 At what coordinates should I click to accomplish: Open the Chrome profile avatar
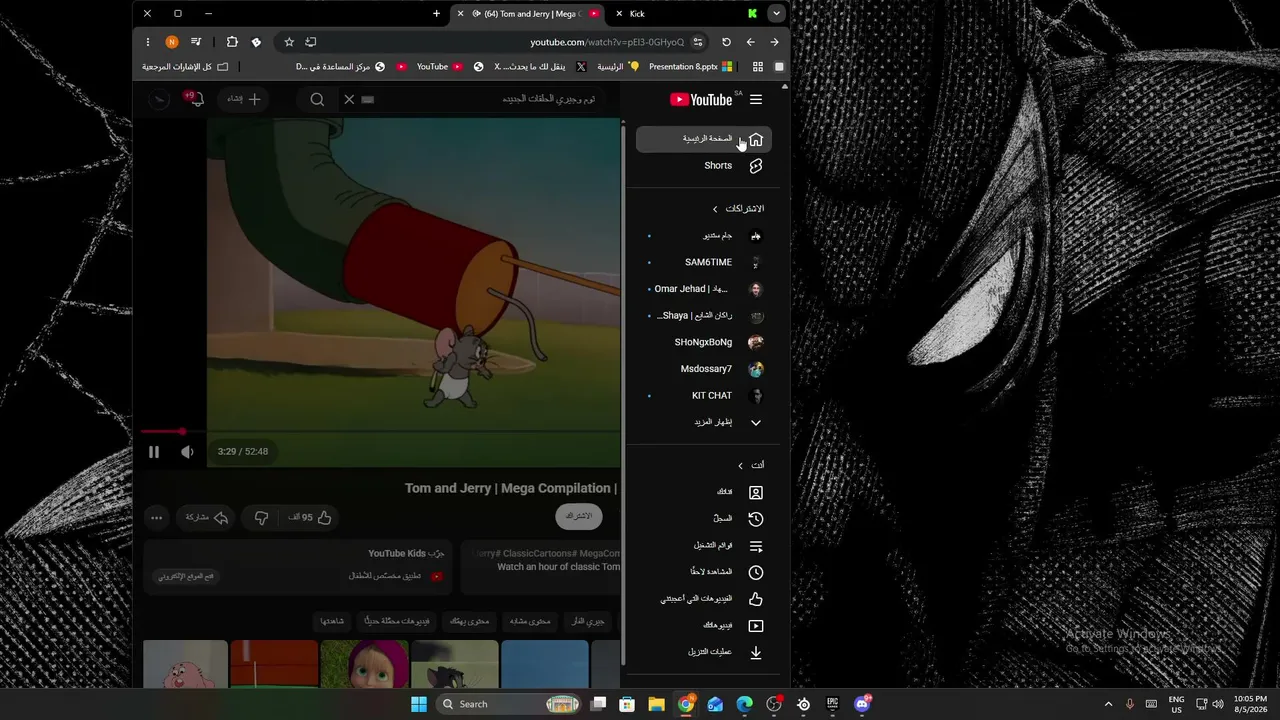[171, 42]
